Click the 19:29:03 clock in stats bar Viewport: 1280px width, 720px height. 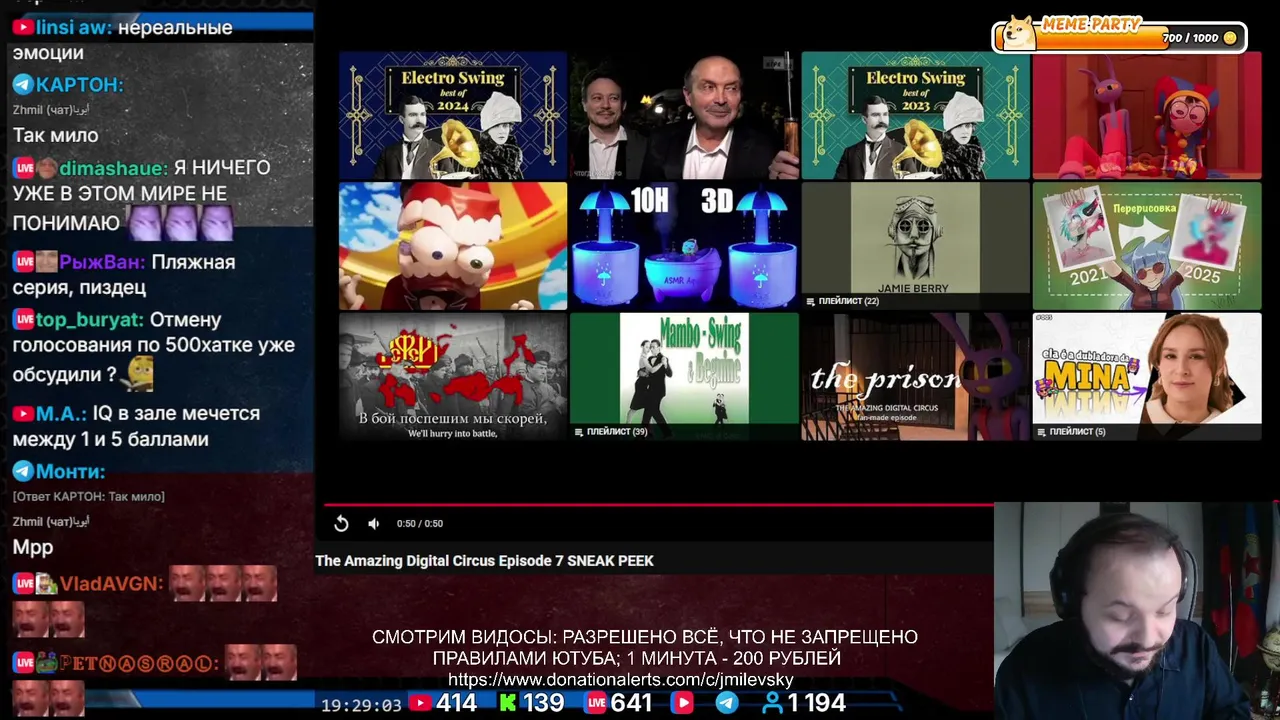(361, 705)
